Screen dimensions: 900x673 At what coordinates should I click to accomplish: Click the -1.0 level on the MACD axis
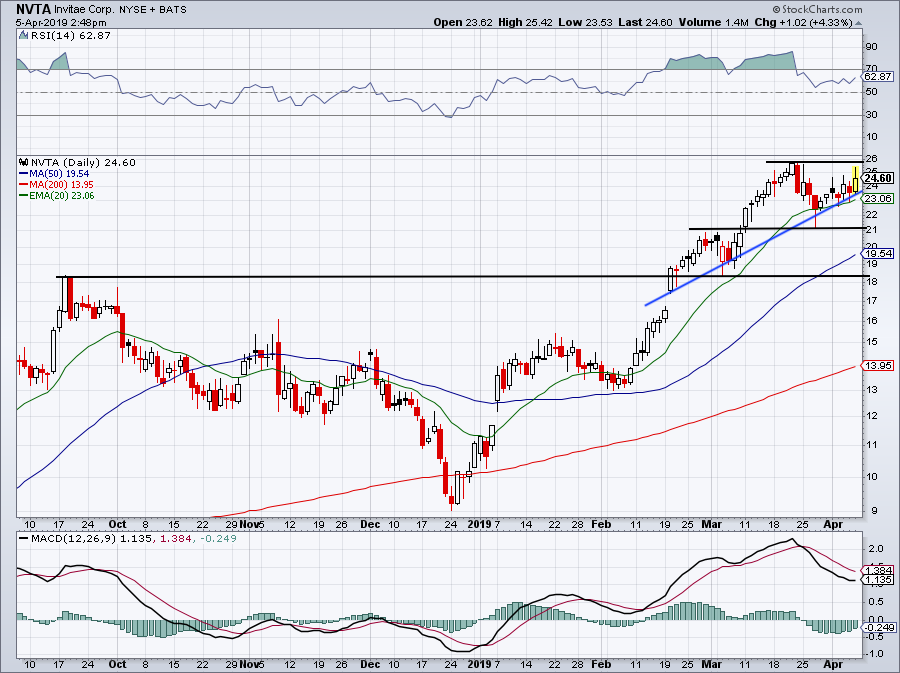coord(875,653)
